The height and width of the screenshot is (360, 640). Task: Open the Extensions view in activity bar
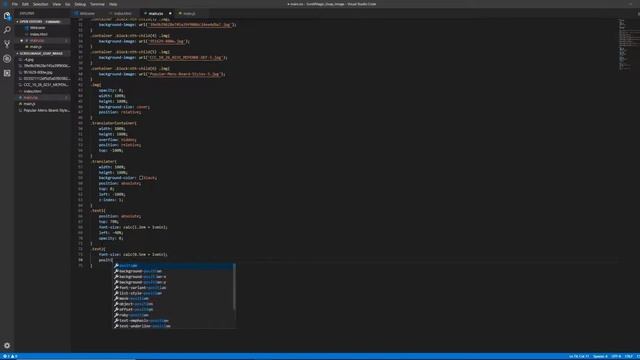point(7,73)
